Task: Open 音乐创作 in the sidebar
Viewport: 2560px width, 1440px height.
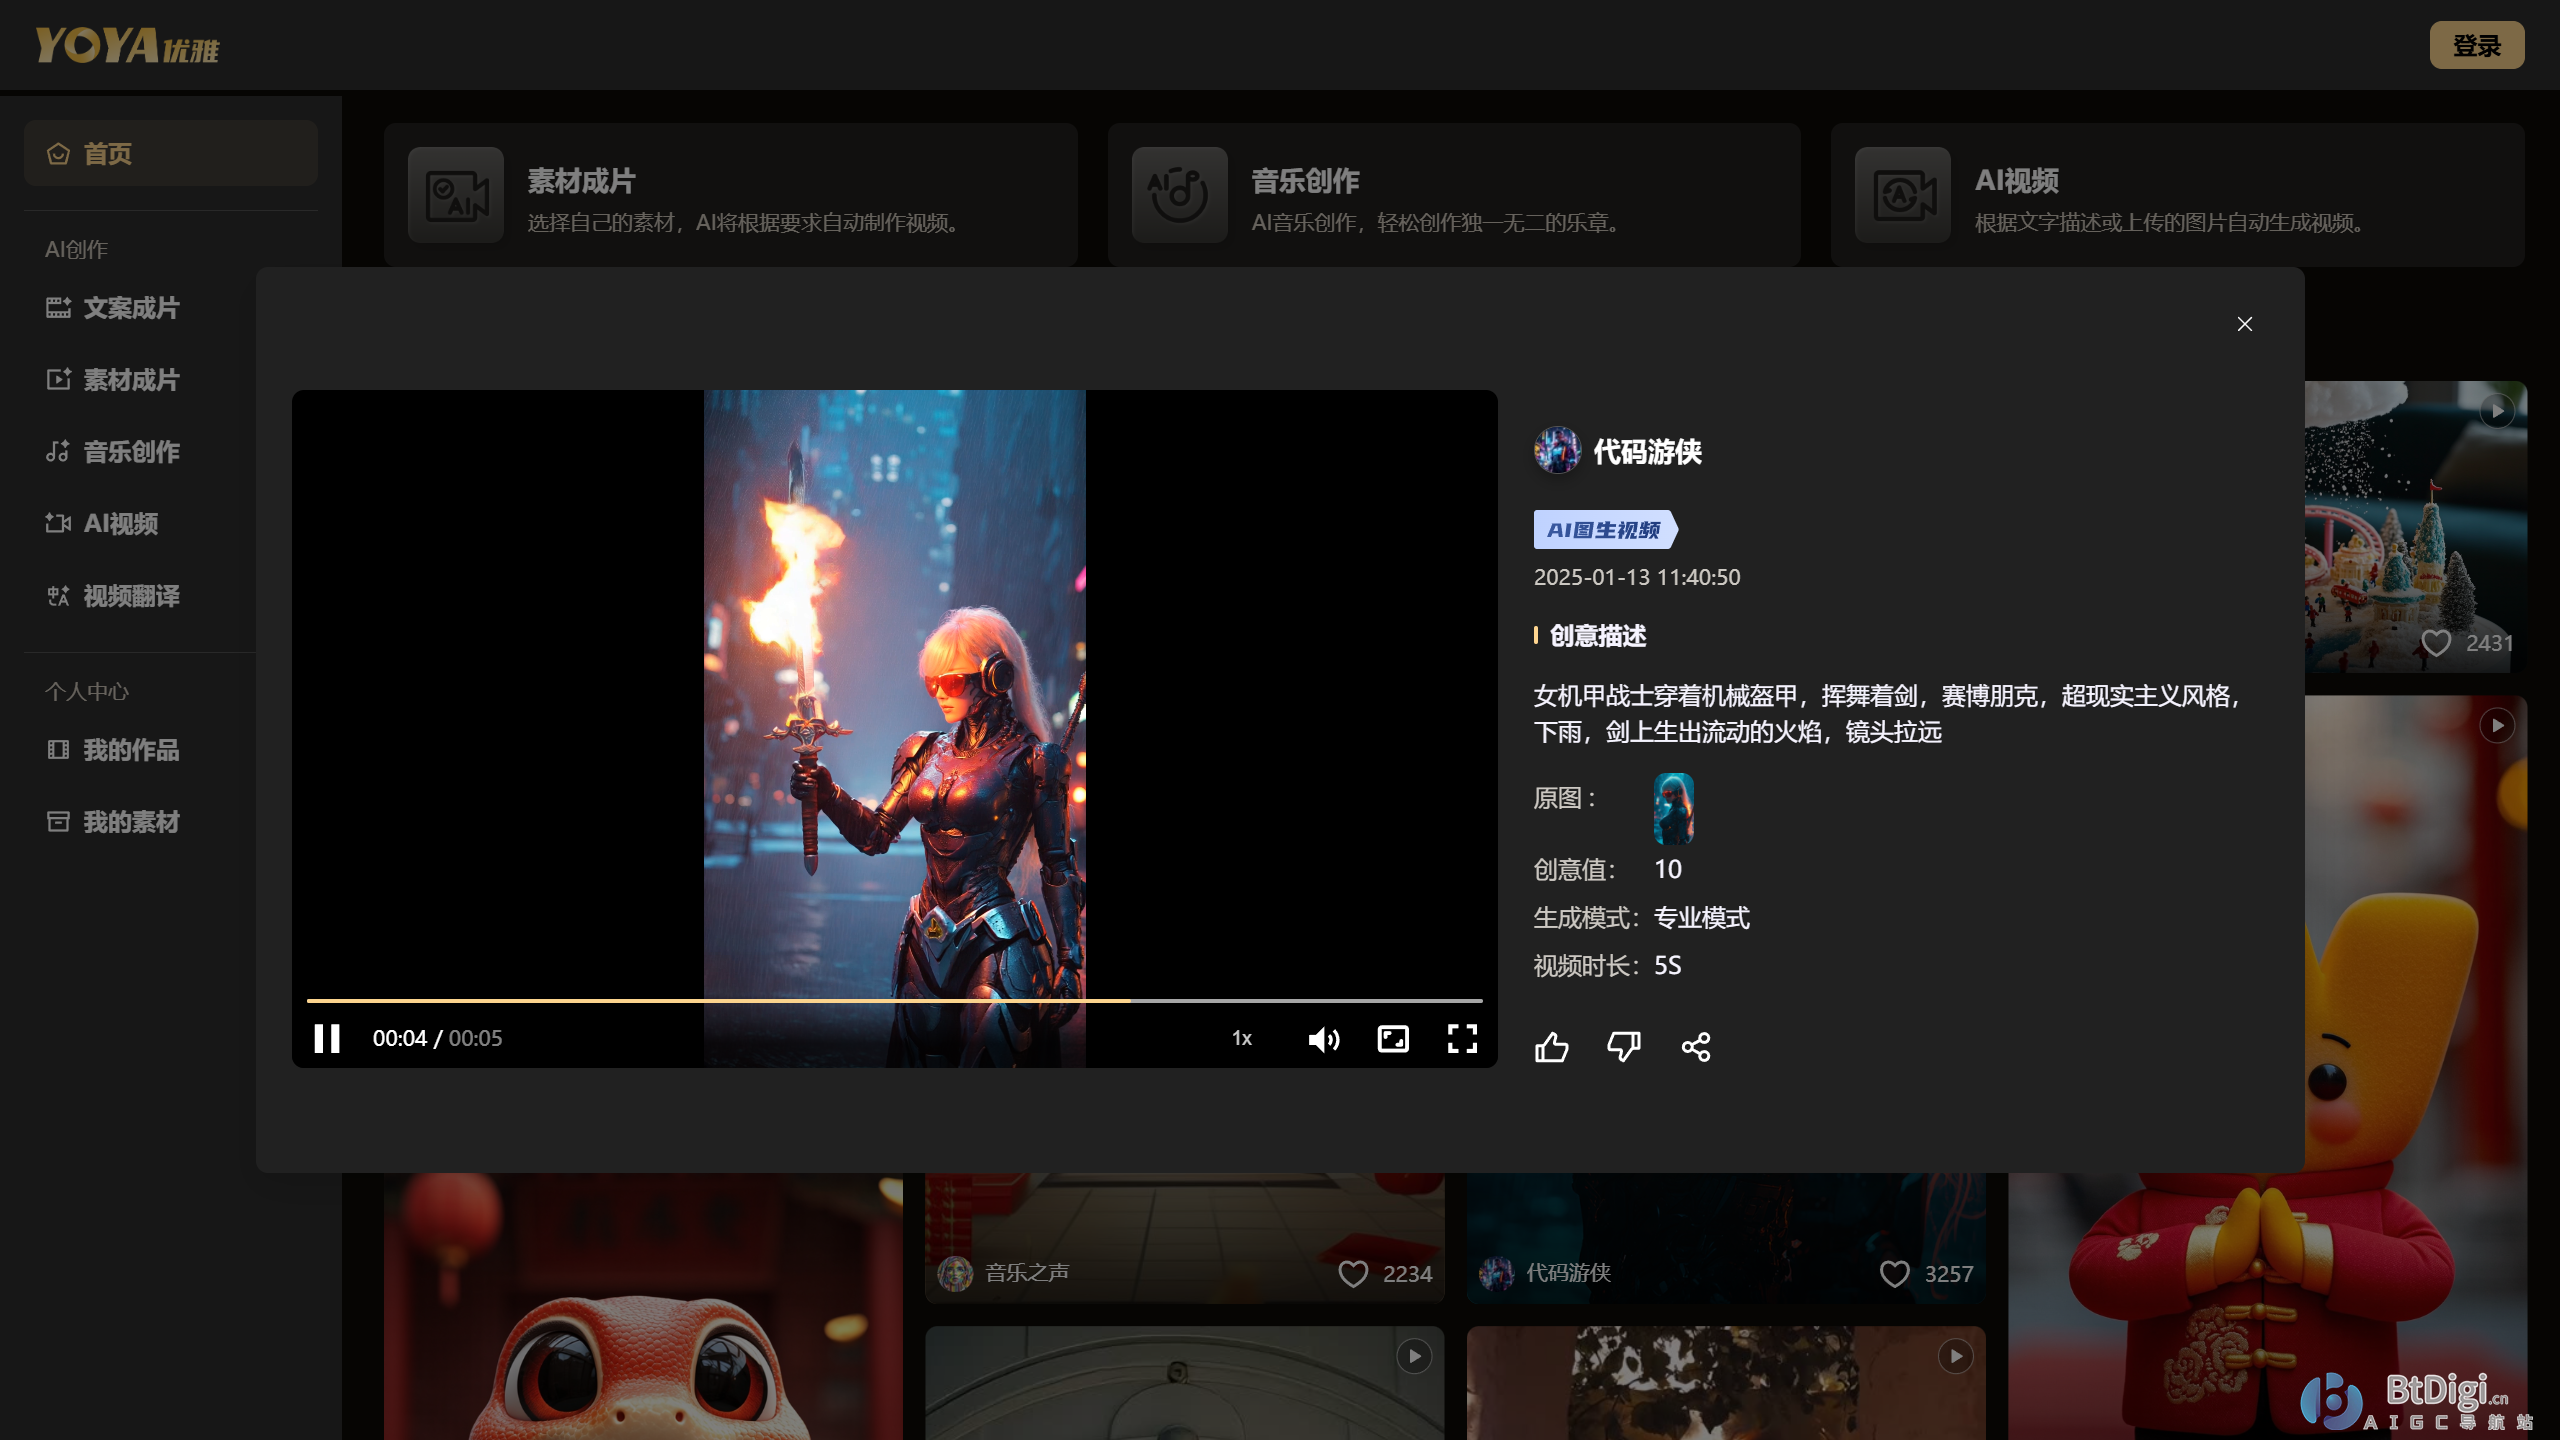Action: point(113,452)
